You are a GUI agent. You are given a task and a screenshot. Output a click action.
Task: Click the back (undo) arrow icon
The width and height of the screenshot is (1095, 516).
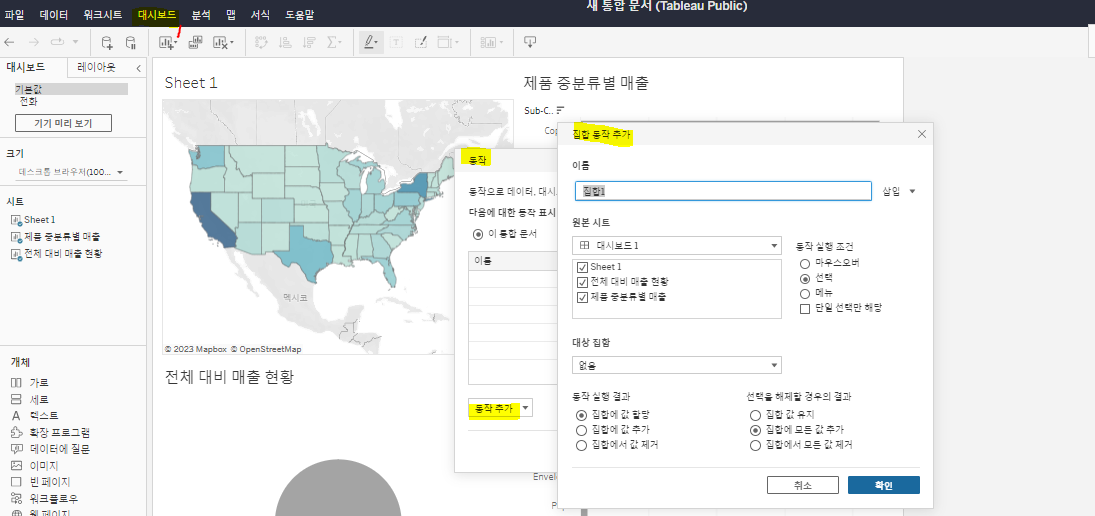click(x=9, y=43)
